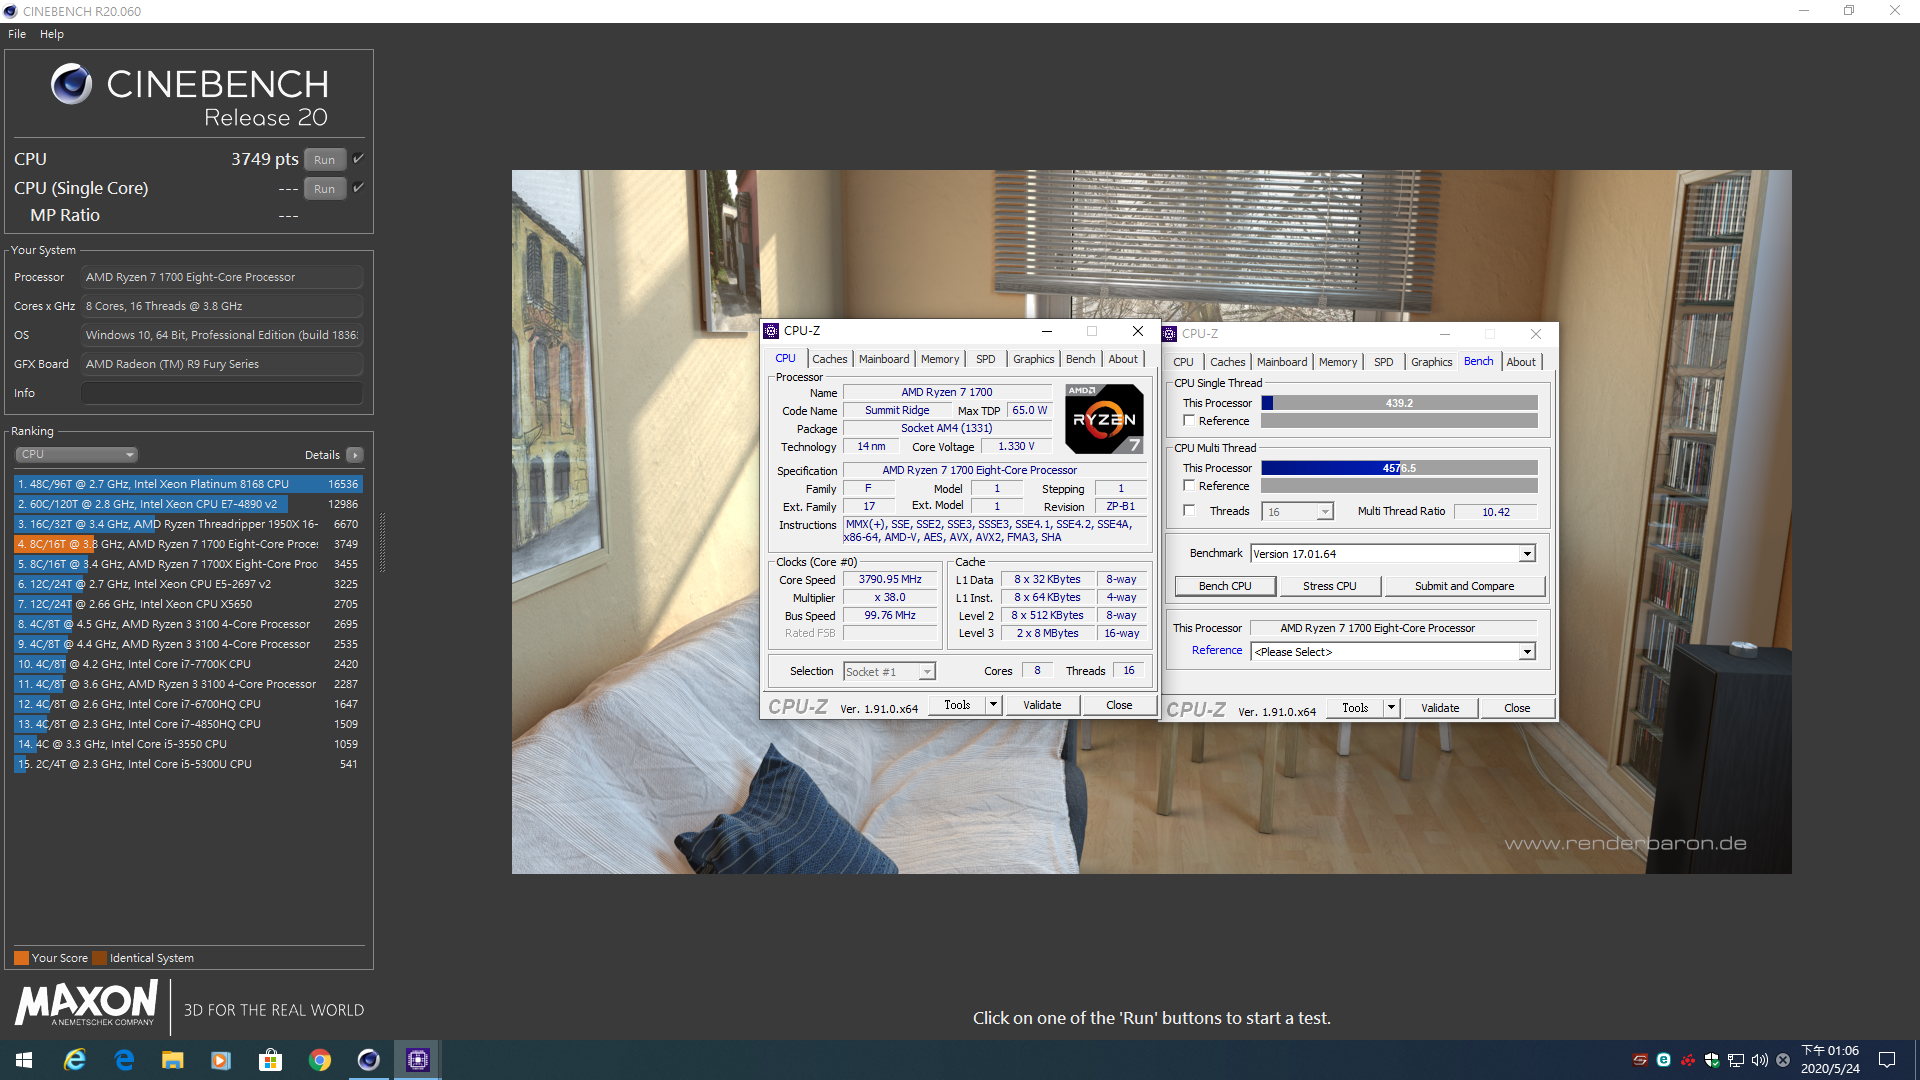The height and width of the screenshot is (1080, 1920).
Task: Open Details arrow in Ranking panel
Action: tap(355, 455)
